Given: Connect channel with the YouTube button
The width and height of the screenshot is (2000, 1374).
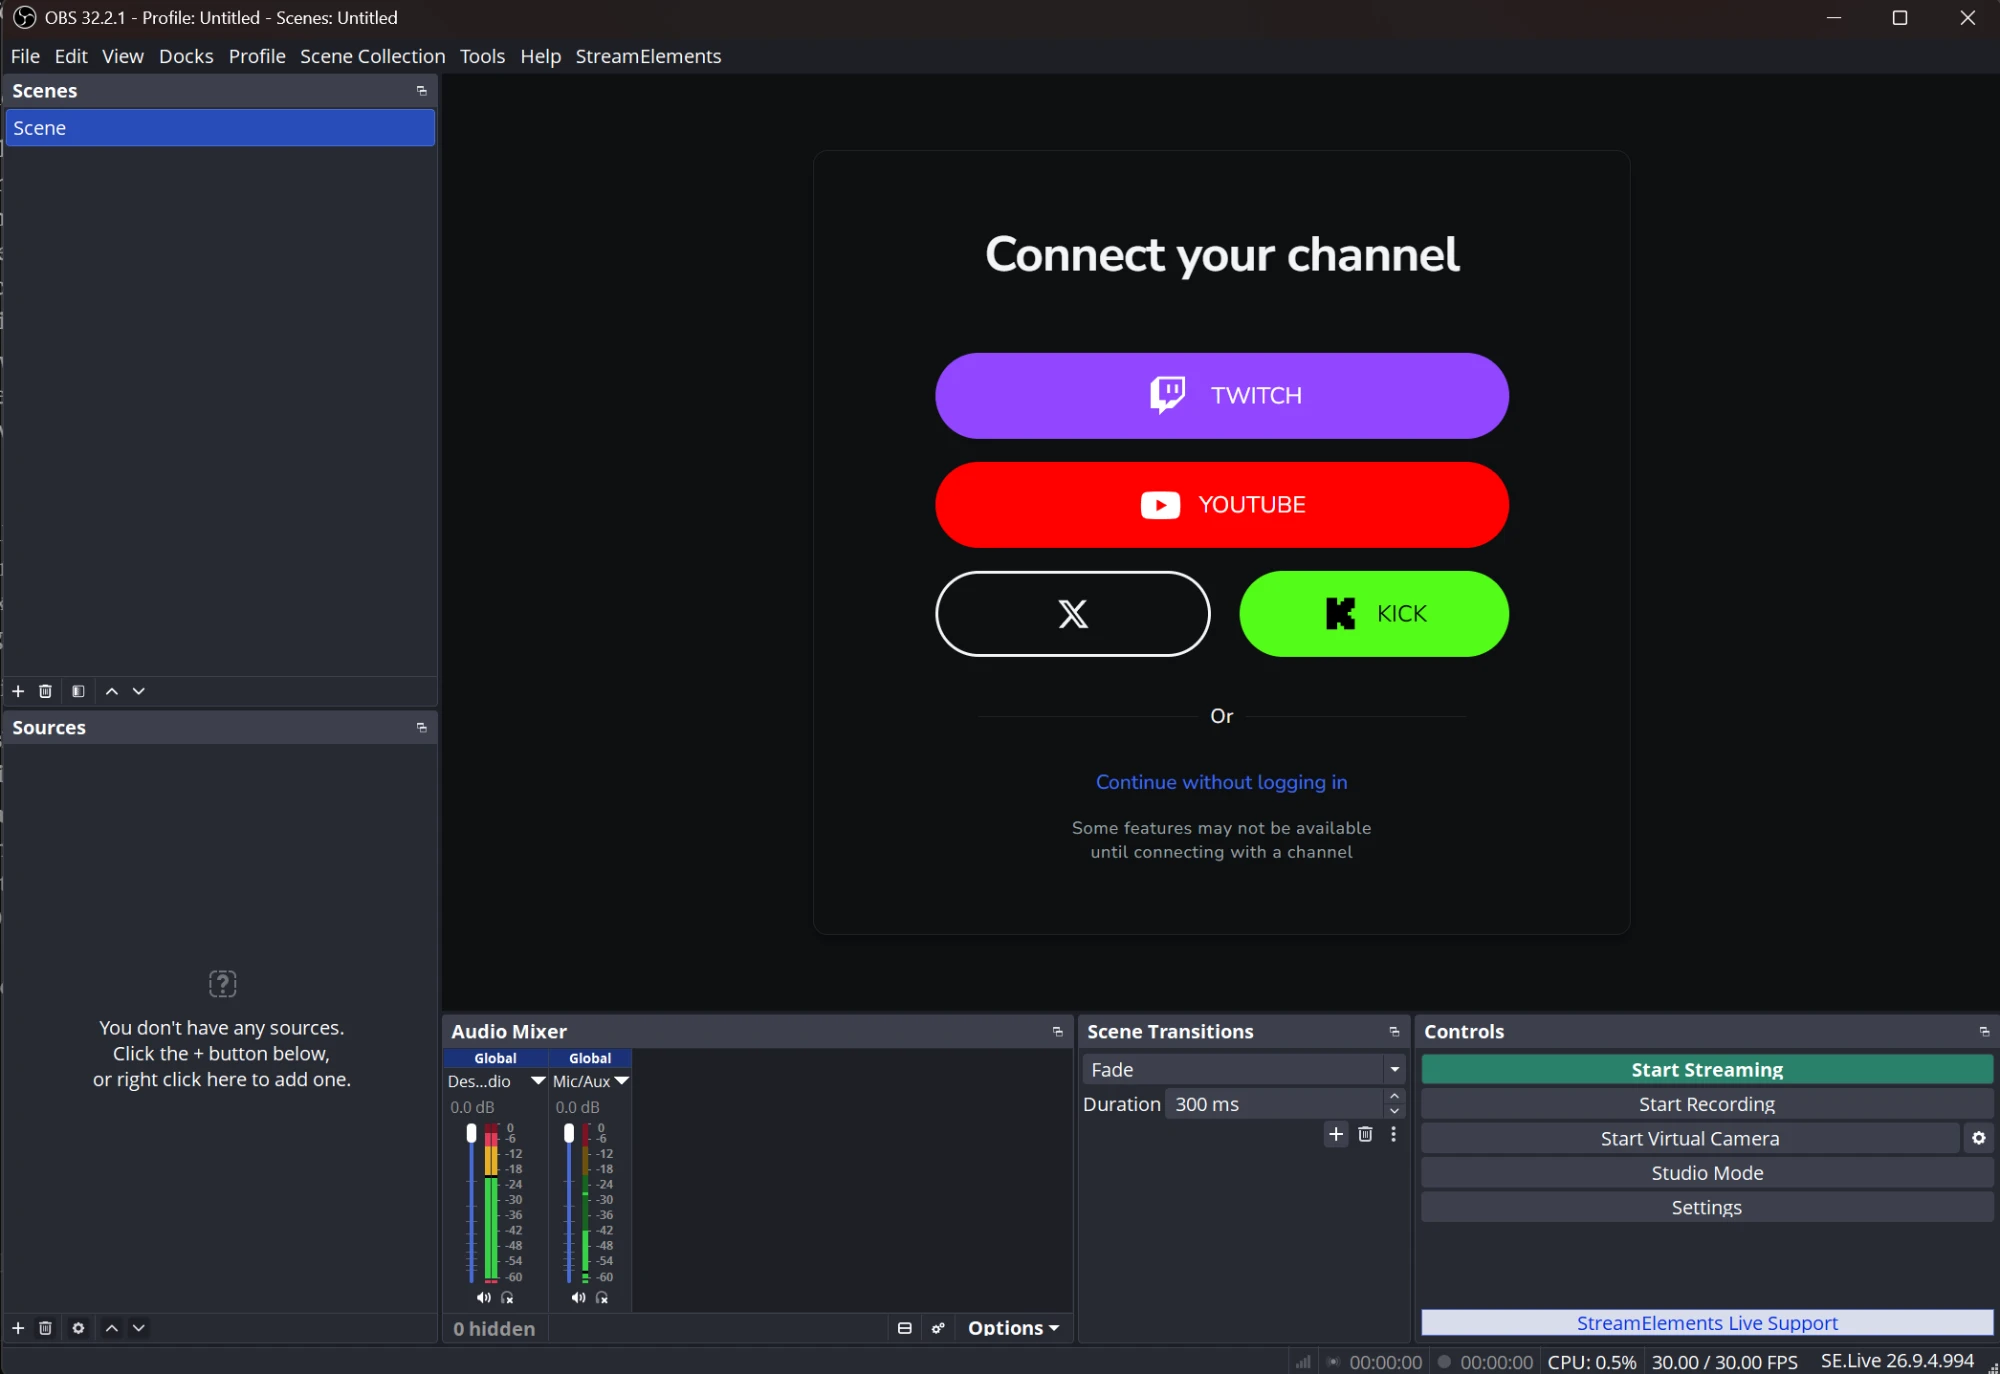Looking at the screenshot, I should click(x=1222, y=505).
